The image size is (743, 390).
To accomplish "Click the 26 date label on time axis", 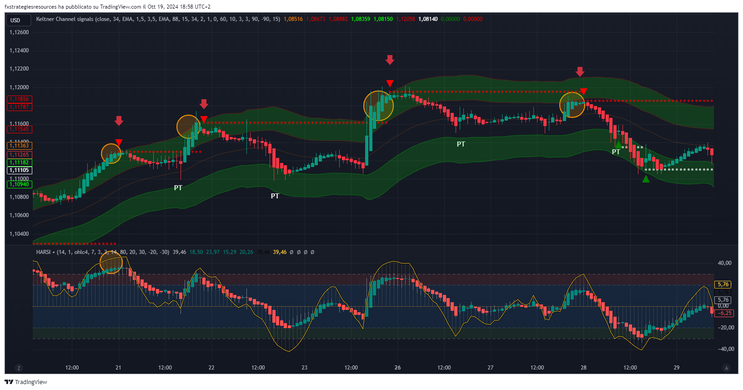I will point(397,368).
